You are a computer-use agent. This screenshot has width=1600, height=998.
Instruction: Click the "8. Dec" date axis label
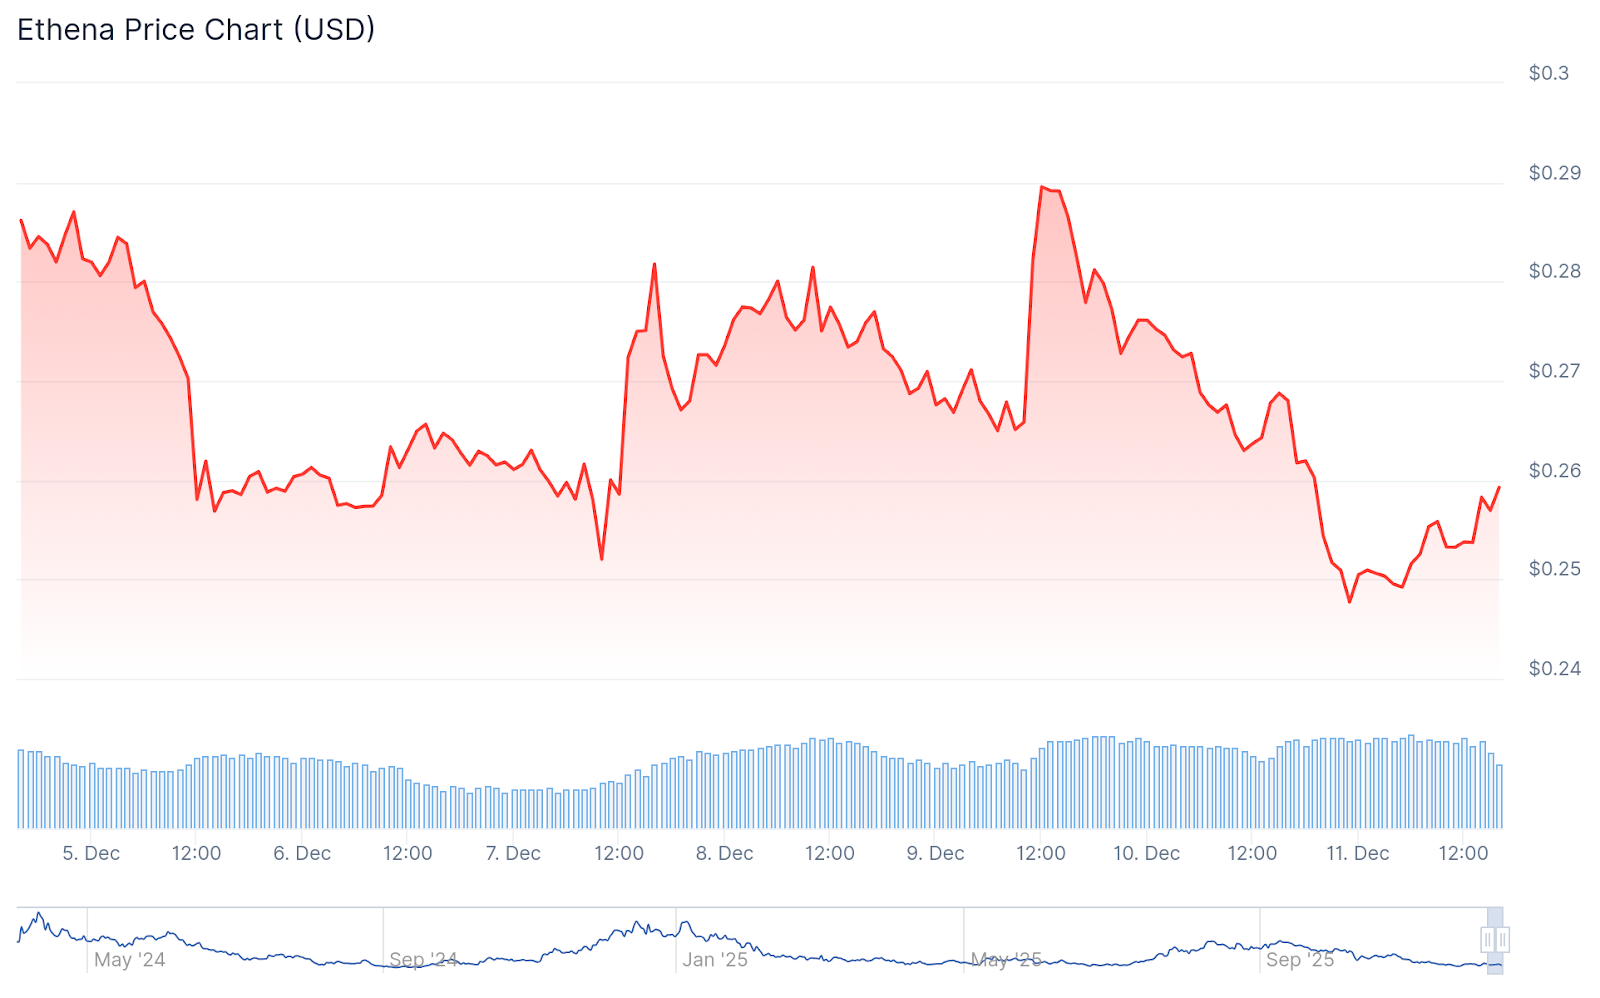(725, 853)
